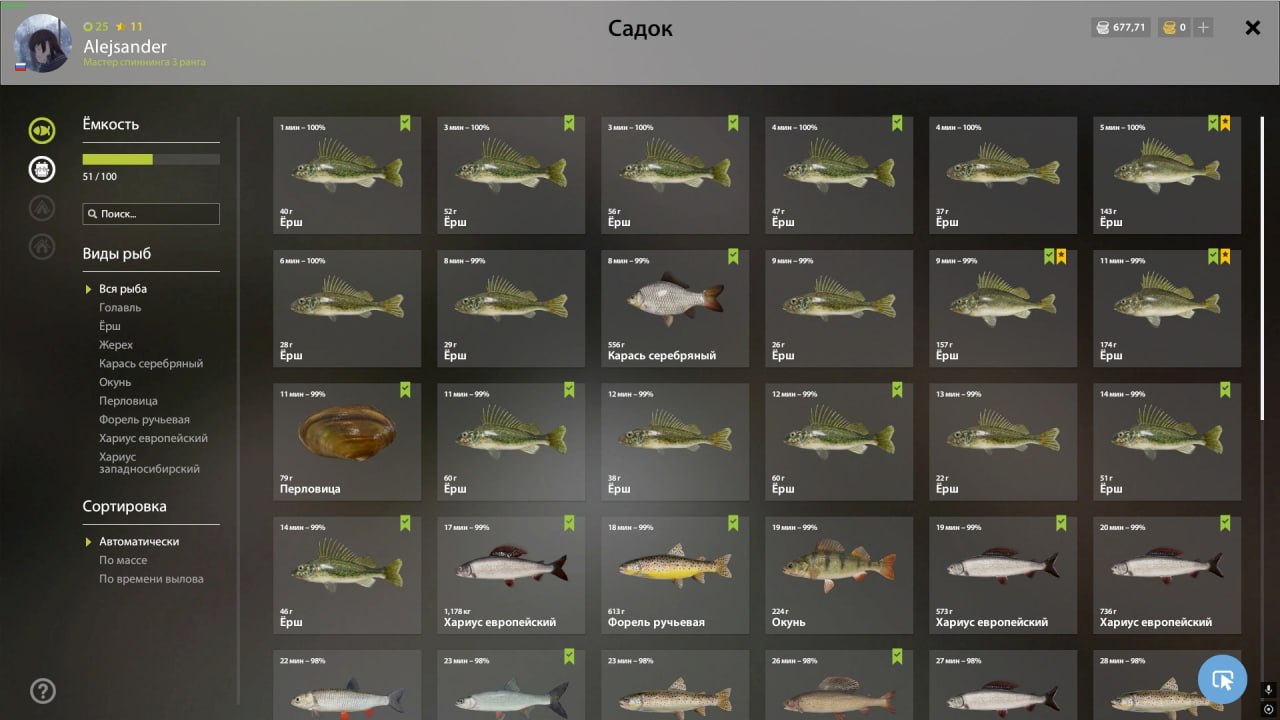This screenshot has height=720, width=1280.
Task: Click the blue cursor mode button
Action: click(x=1222, y=680)
